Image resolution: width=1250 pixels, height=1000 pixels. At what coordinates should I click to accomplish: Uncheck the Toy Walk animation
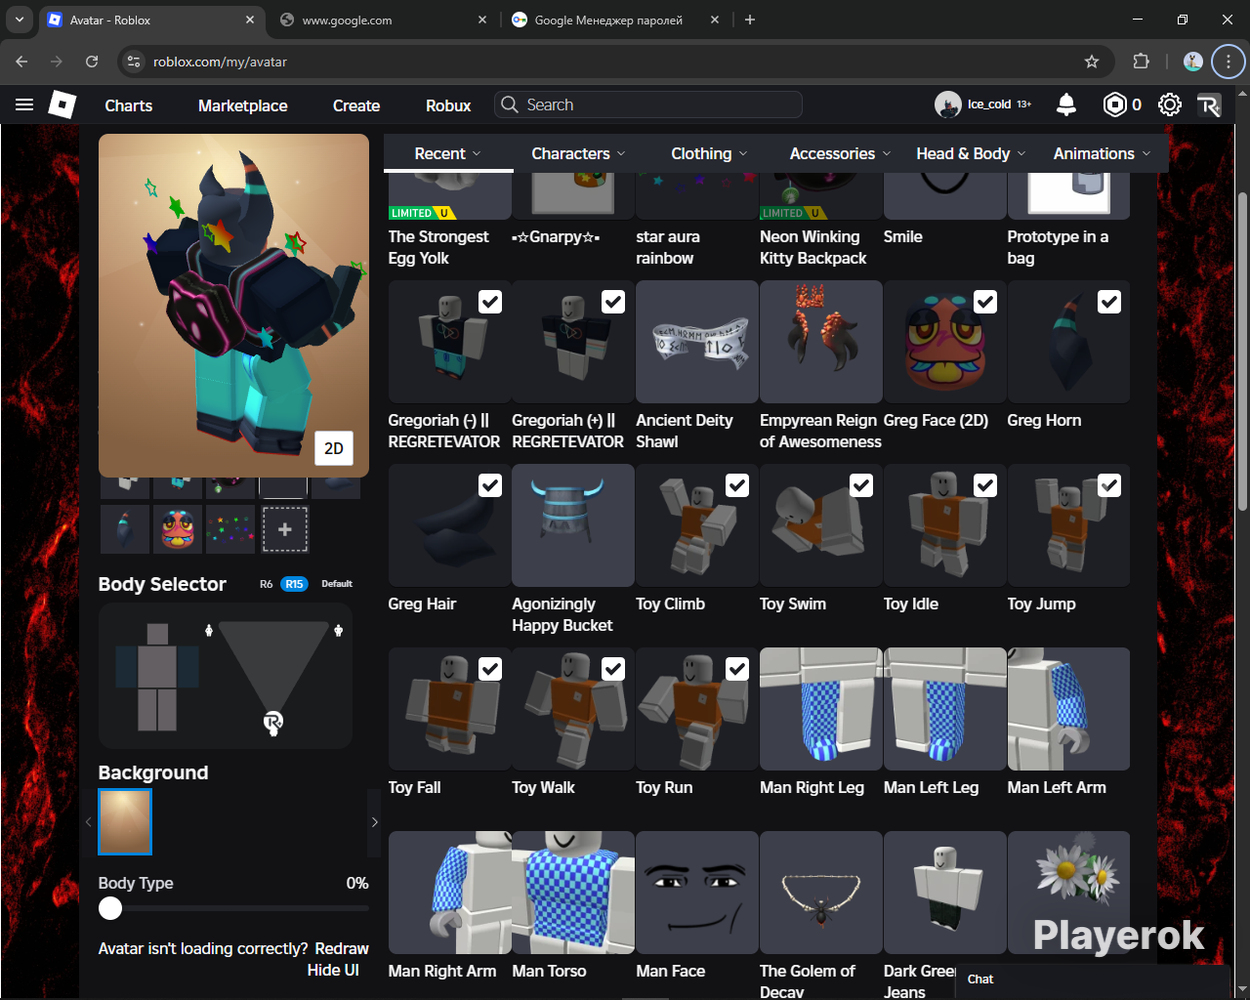[613, 669]
